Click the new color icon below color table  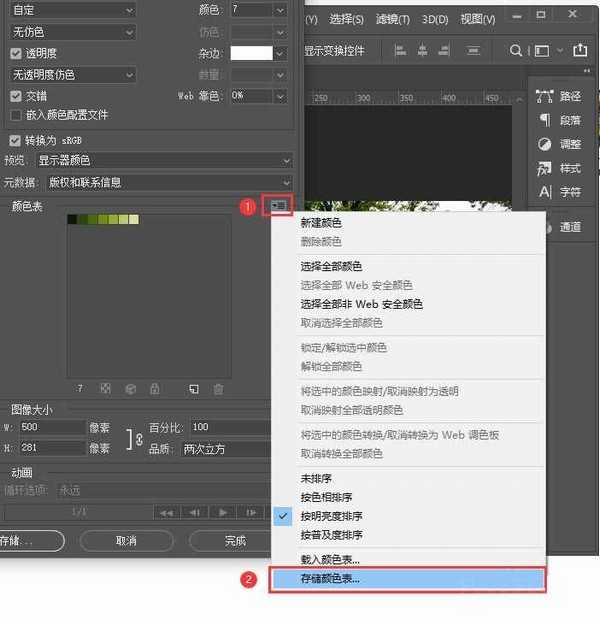pyautogui.click(x=194, y=388)
